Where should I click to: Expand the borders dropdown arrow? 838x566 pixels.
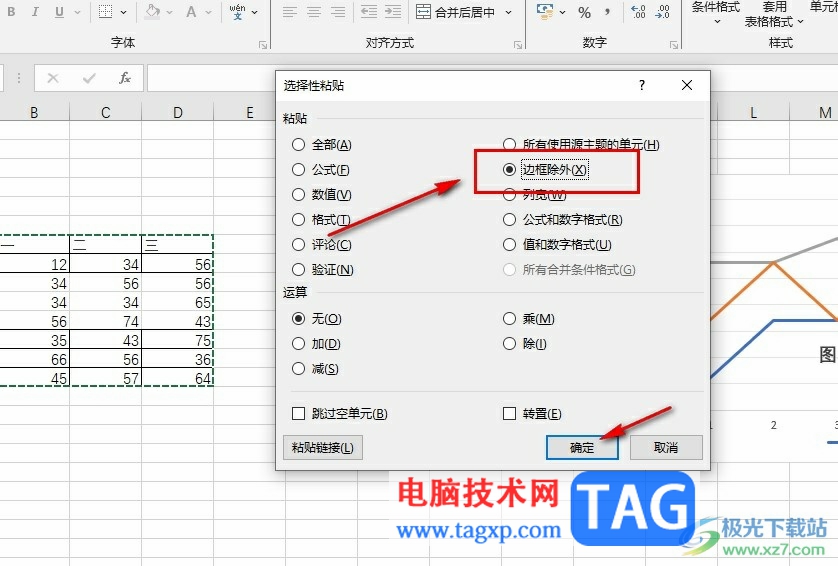tap(124, 12)
